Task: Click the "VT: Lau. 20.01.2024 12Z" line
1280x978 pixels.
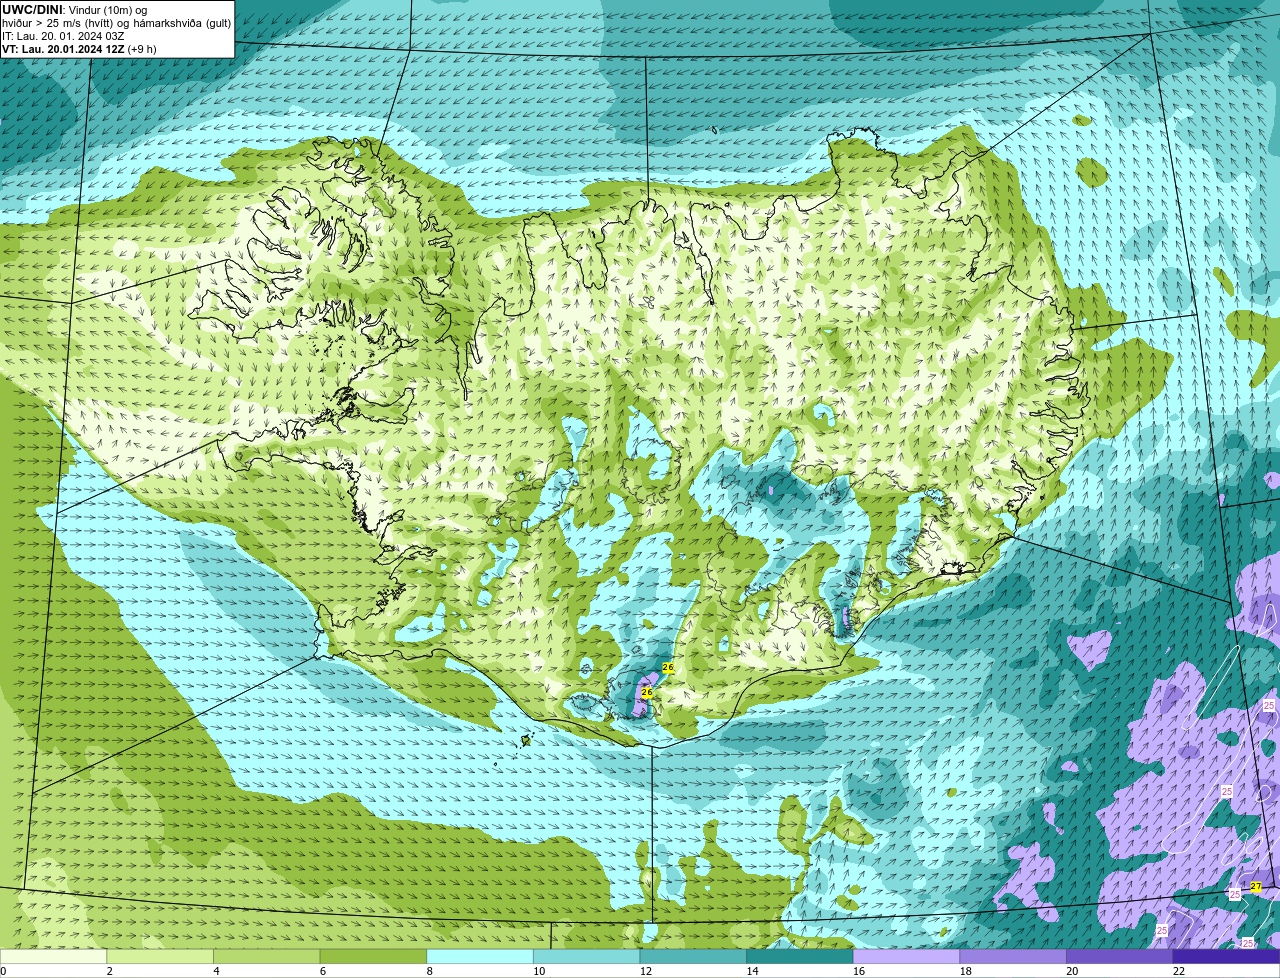Action: tap(62, 48)
